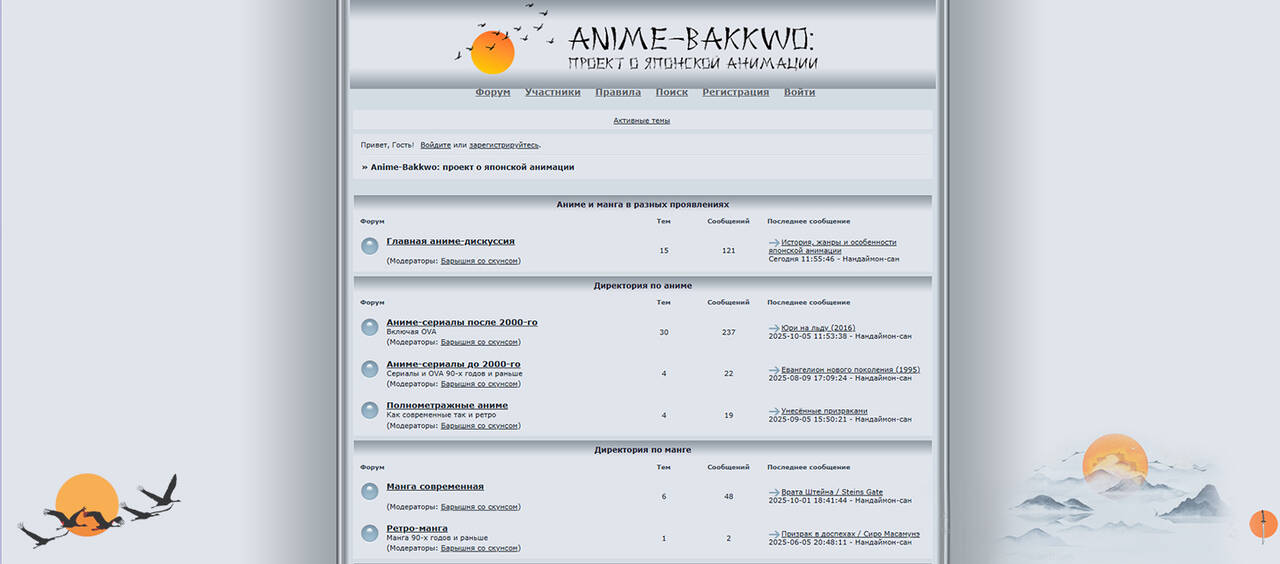Click the round icon next to Ретро-манга
Viewport: 1280px width, 564px height.
pos(370,533)
